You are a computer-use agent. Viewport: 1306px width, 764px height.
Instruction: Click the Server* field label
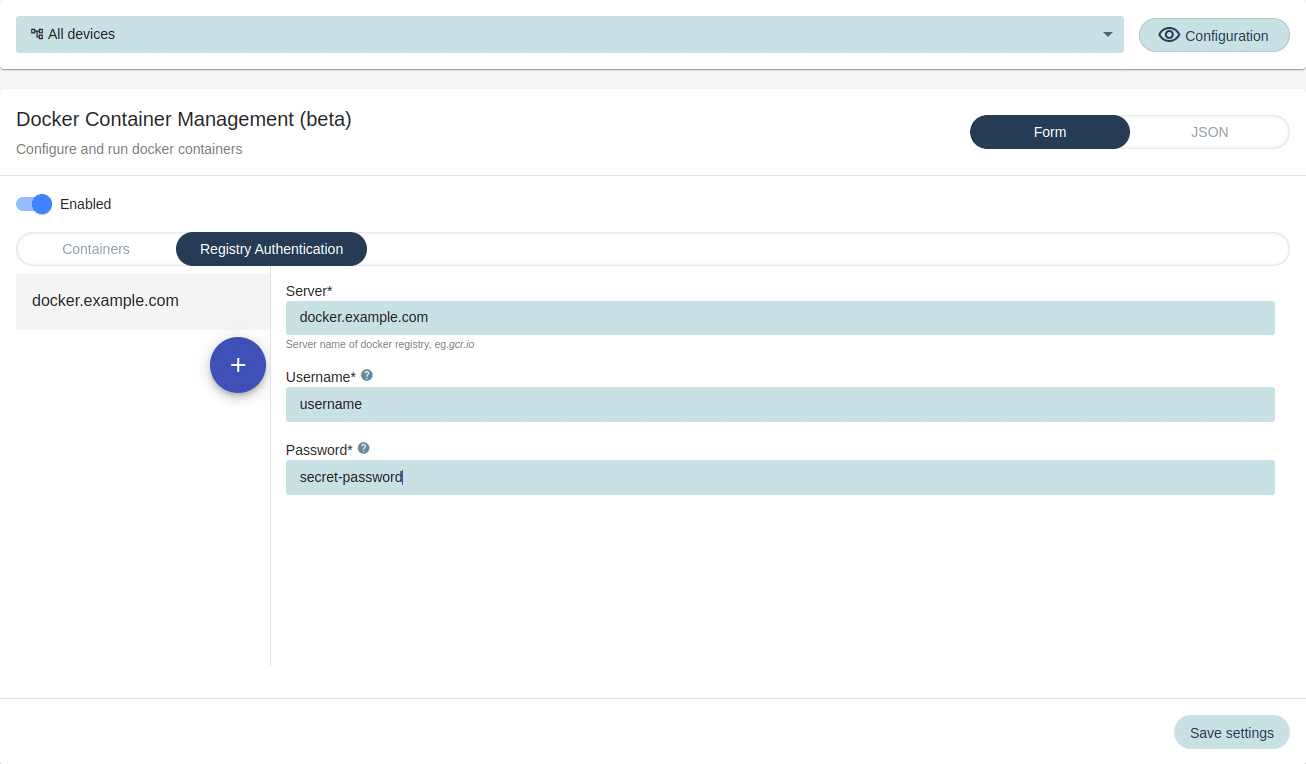coord(309,291)
